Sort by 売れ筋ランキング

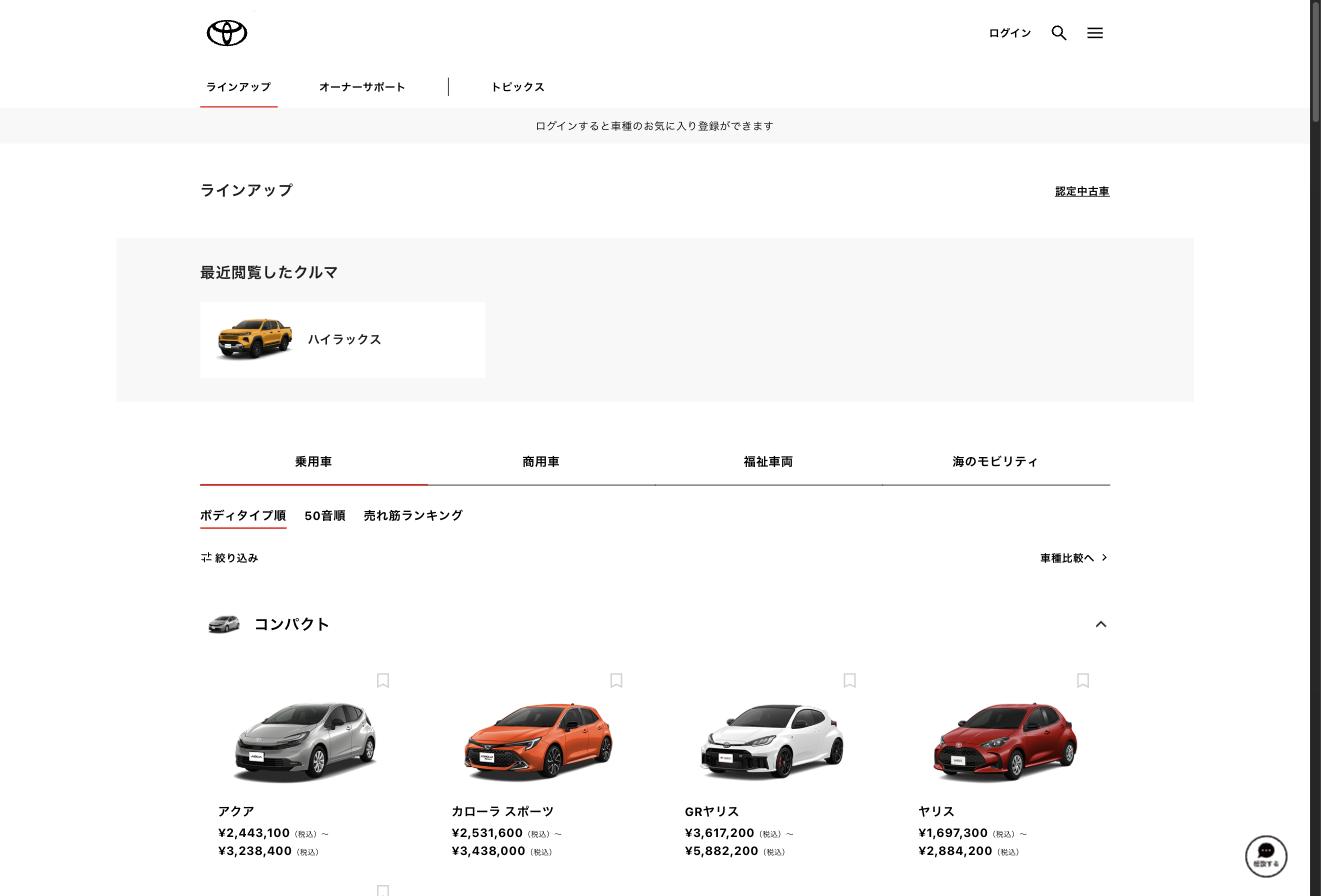click(413, 516)
